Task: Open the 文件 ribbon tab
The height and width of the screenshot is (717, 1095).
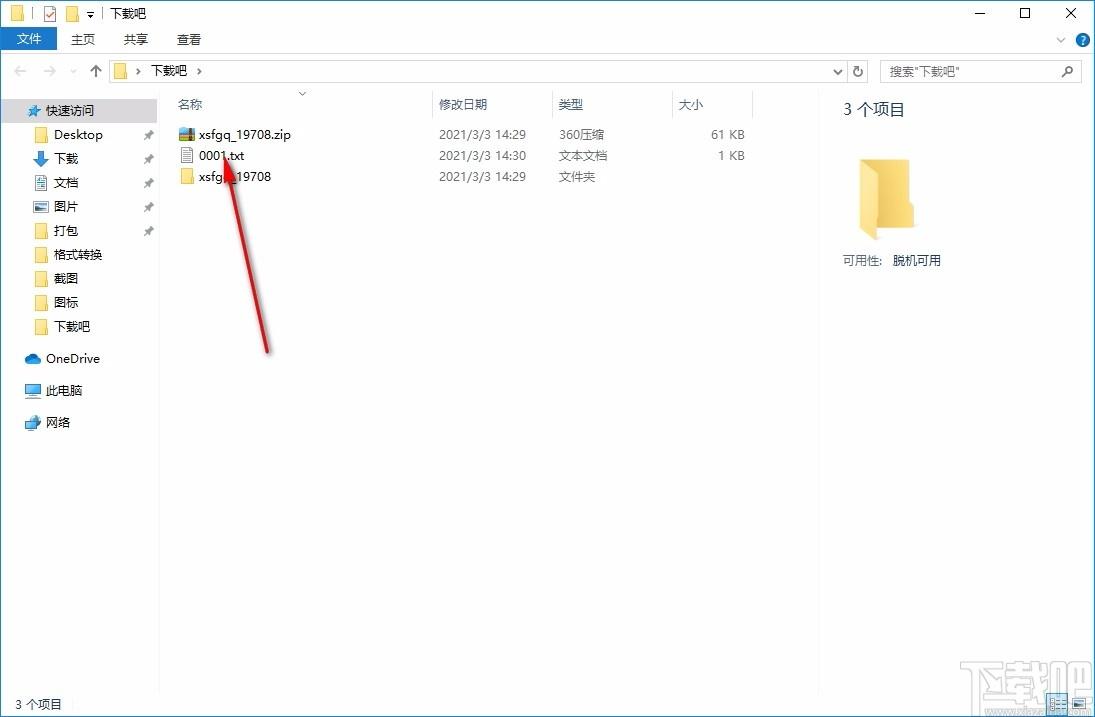Action: pos(29,39)
